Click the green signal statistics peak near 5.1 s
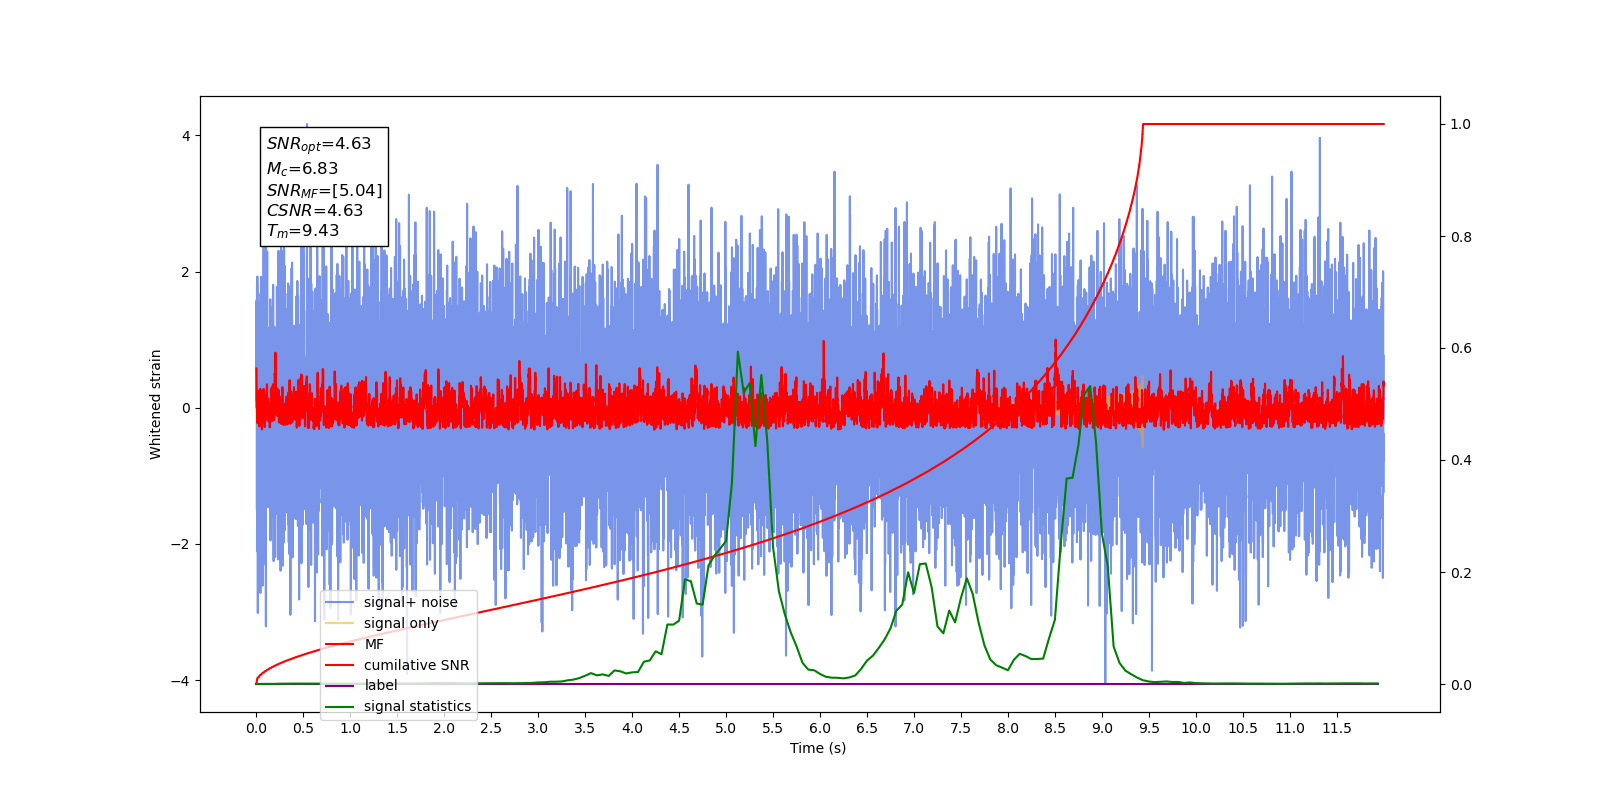Screen dimensions: 1600x800 coord(738,352)
